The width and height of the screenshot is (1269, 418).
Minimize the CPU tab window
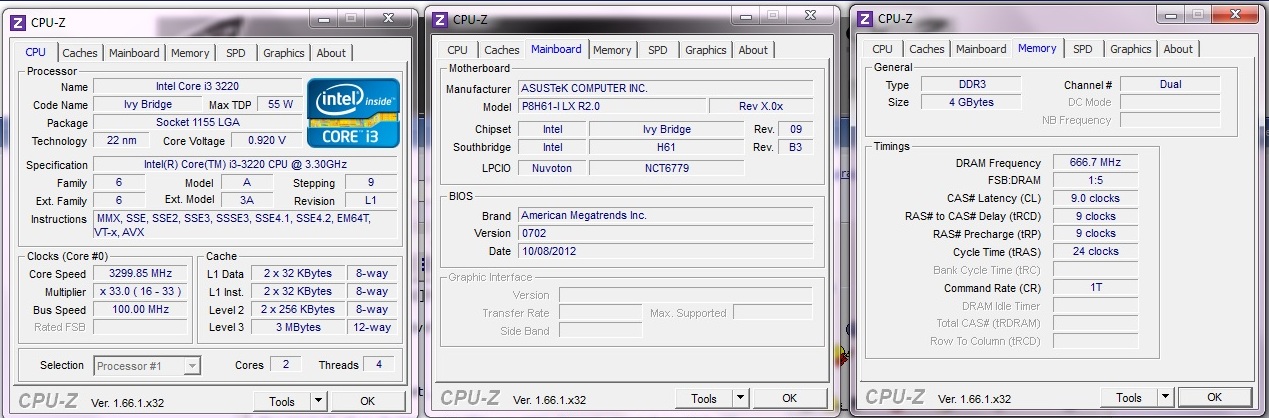pos(324,19)
